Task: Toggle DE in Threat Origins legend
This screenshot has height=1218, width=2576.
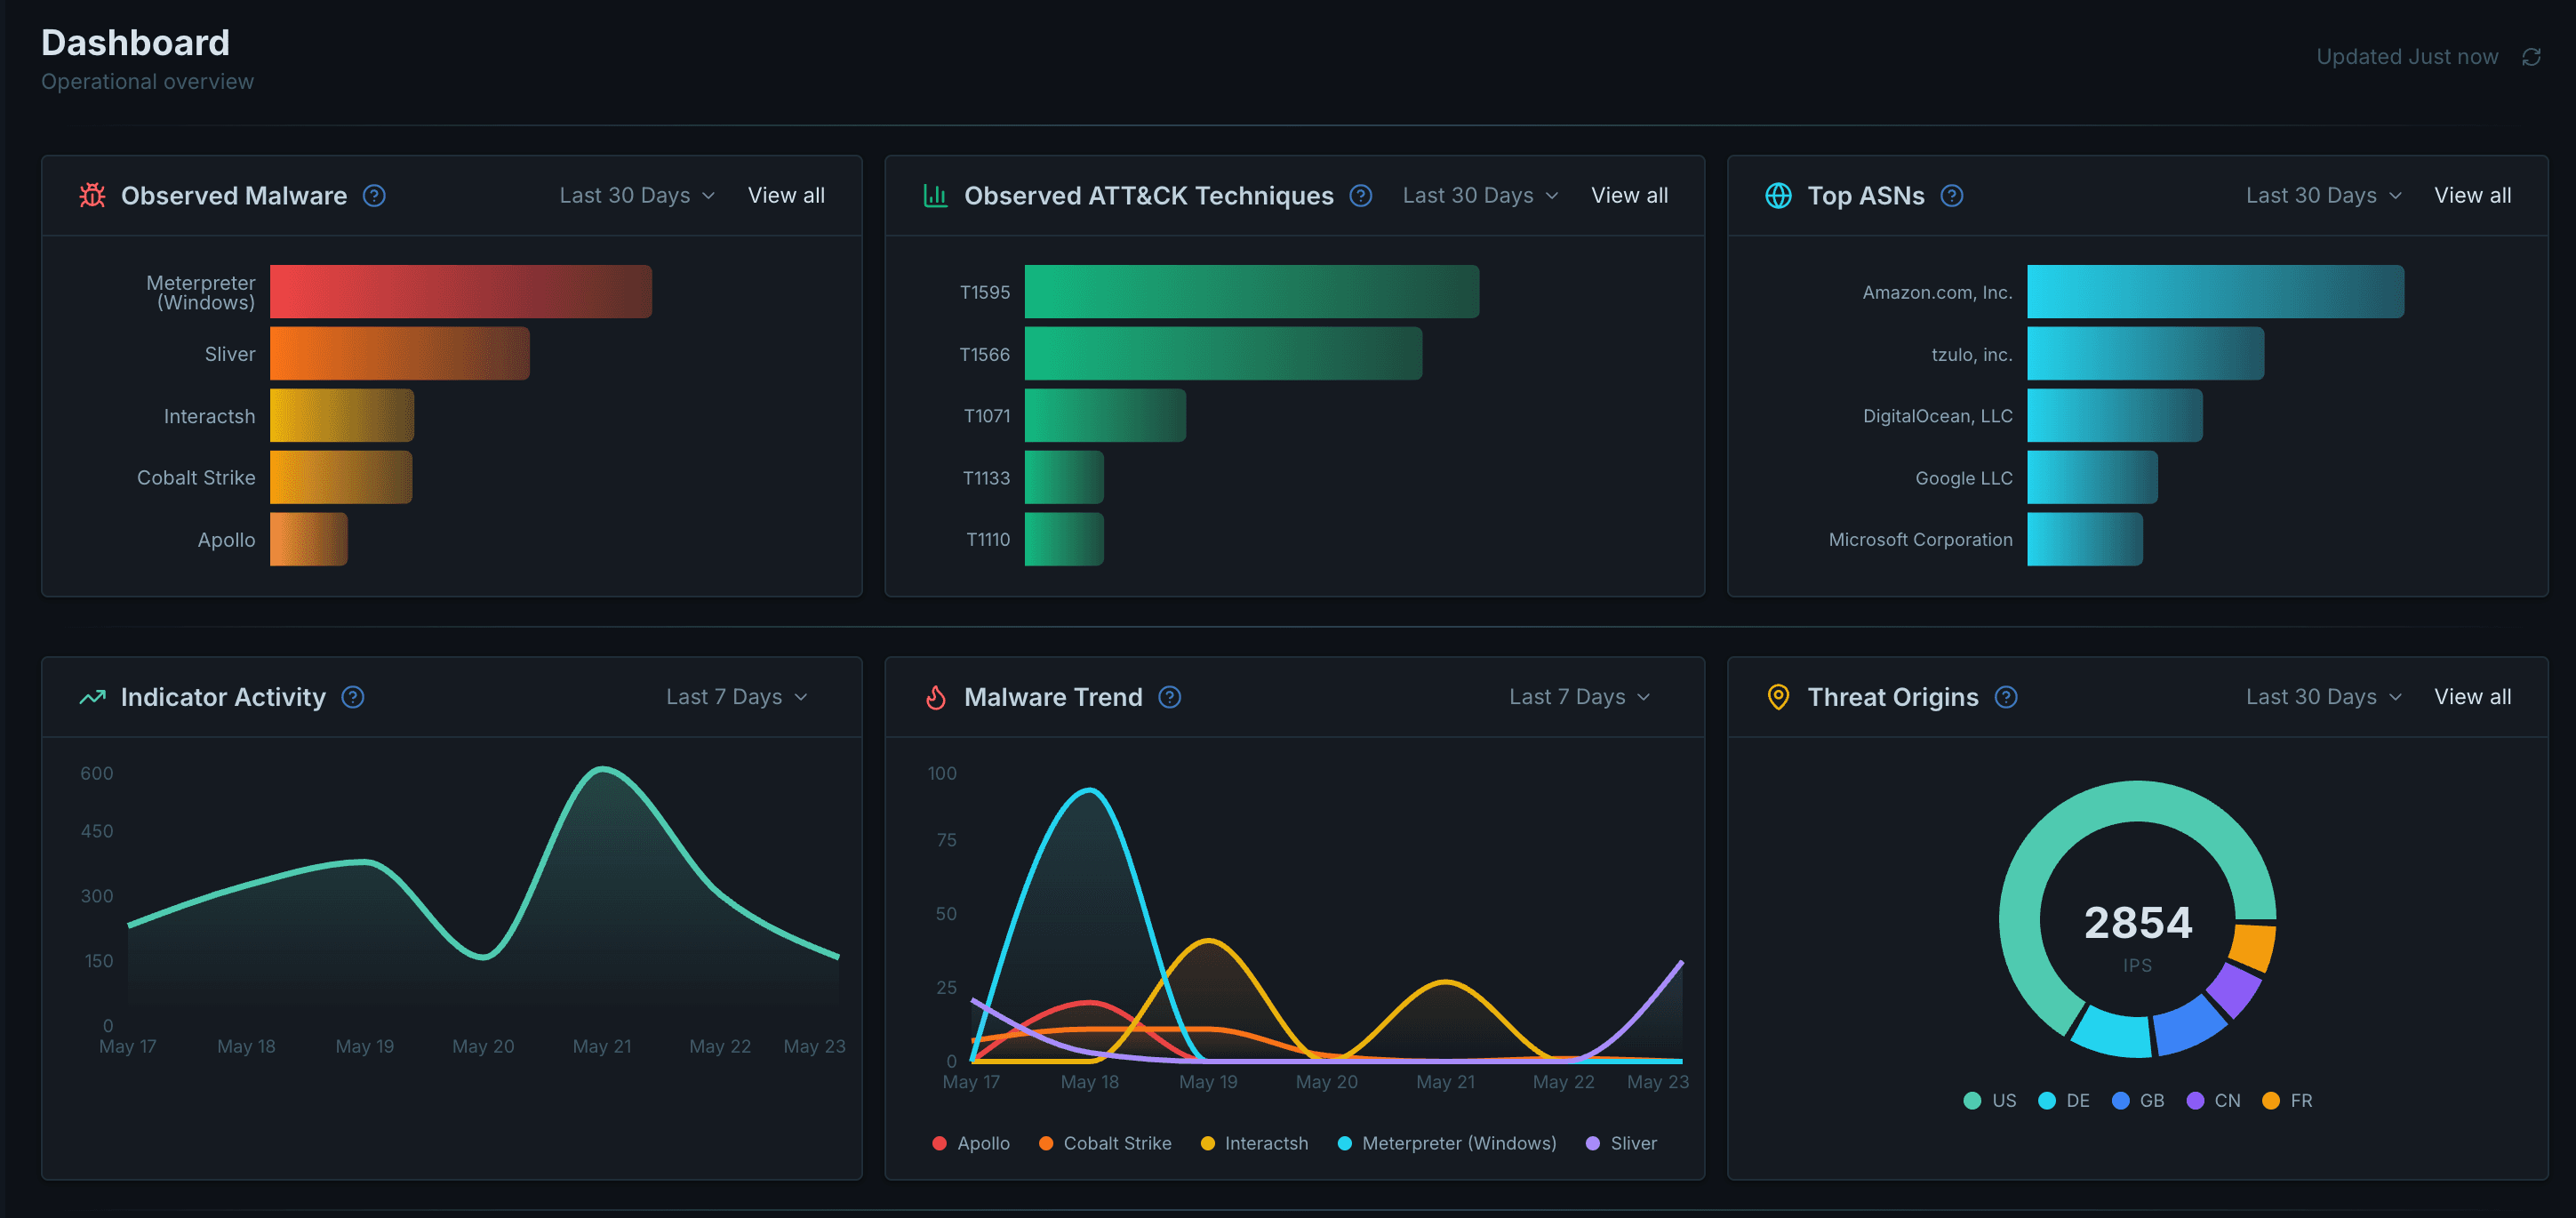Action: click(2064, 1100)
